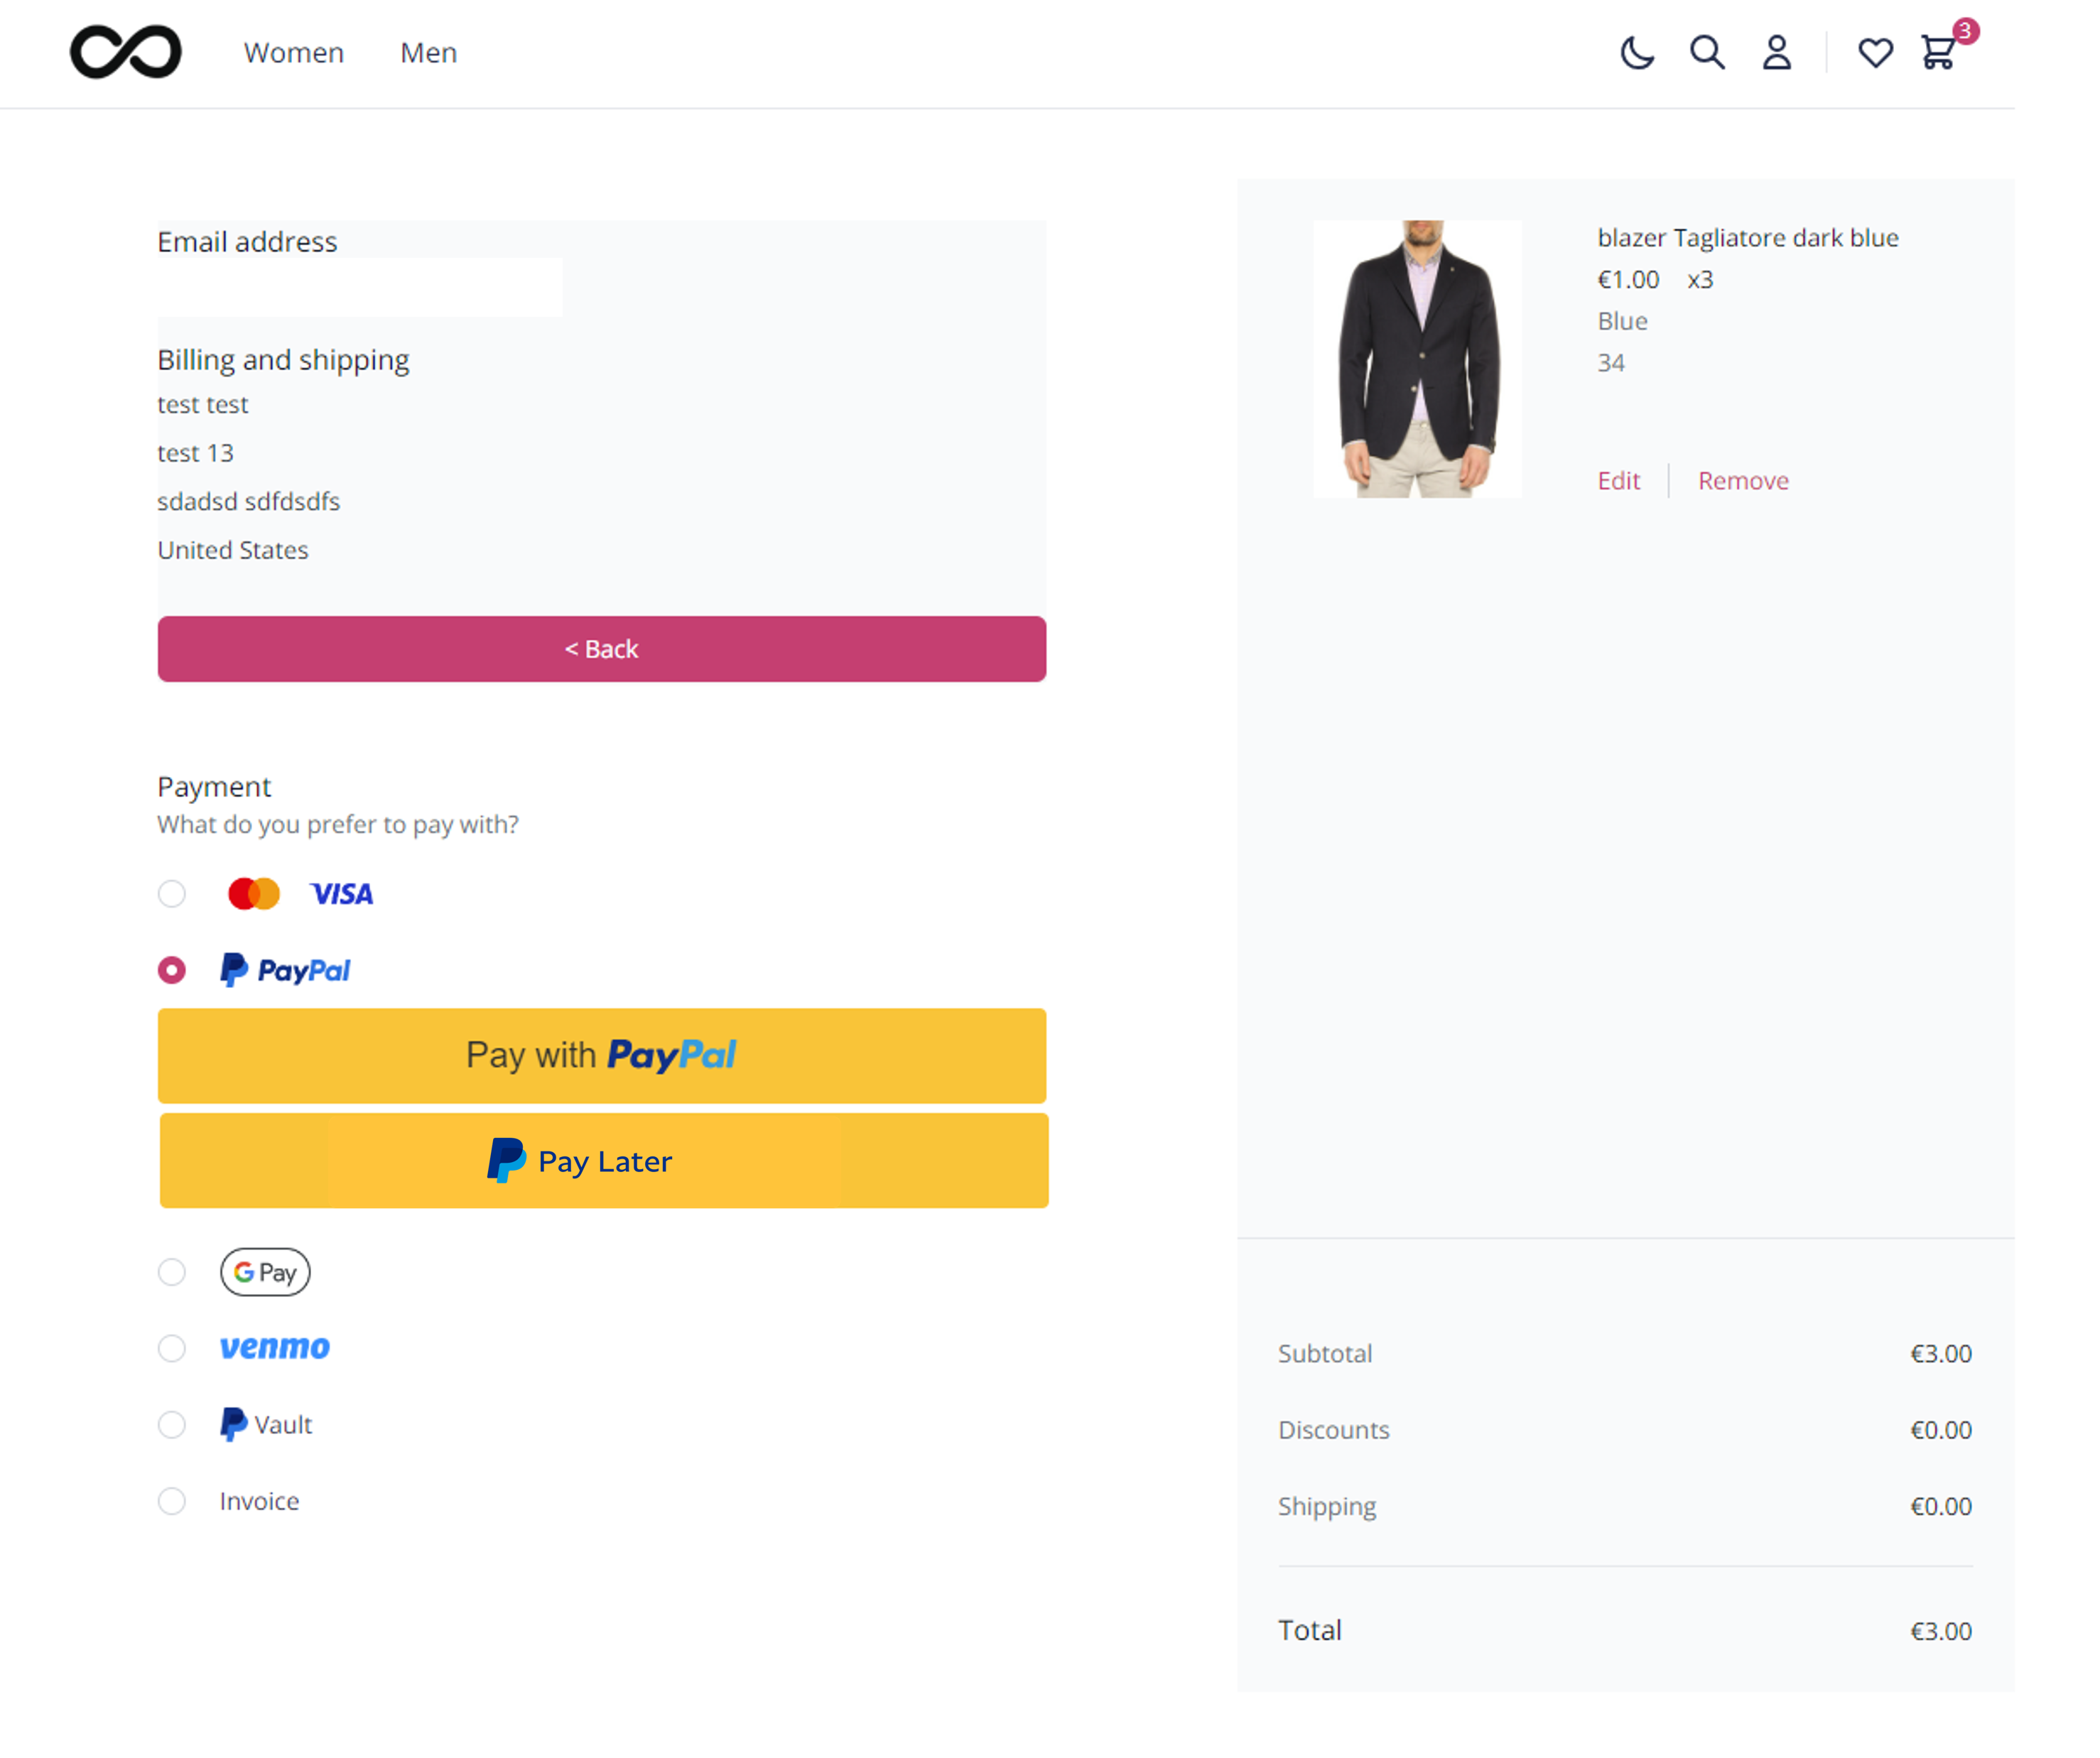Click the 'Pay with PayPal' button
This screenshot has width=2100, height=1758.
pyautogui.click(x=602, y=1056)
